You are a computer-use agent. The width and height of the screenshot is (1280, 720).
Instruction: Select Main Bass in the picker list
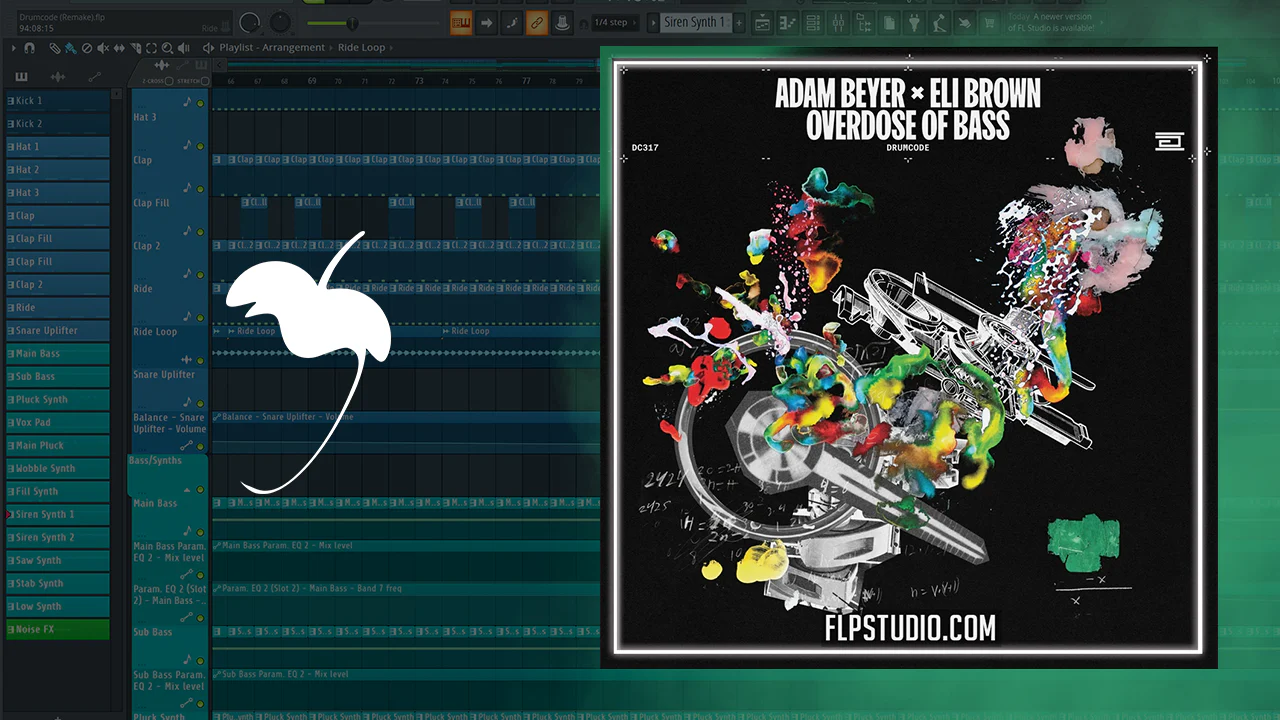58,353
